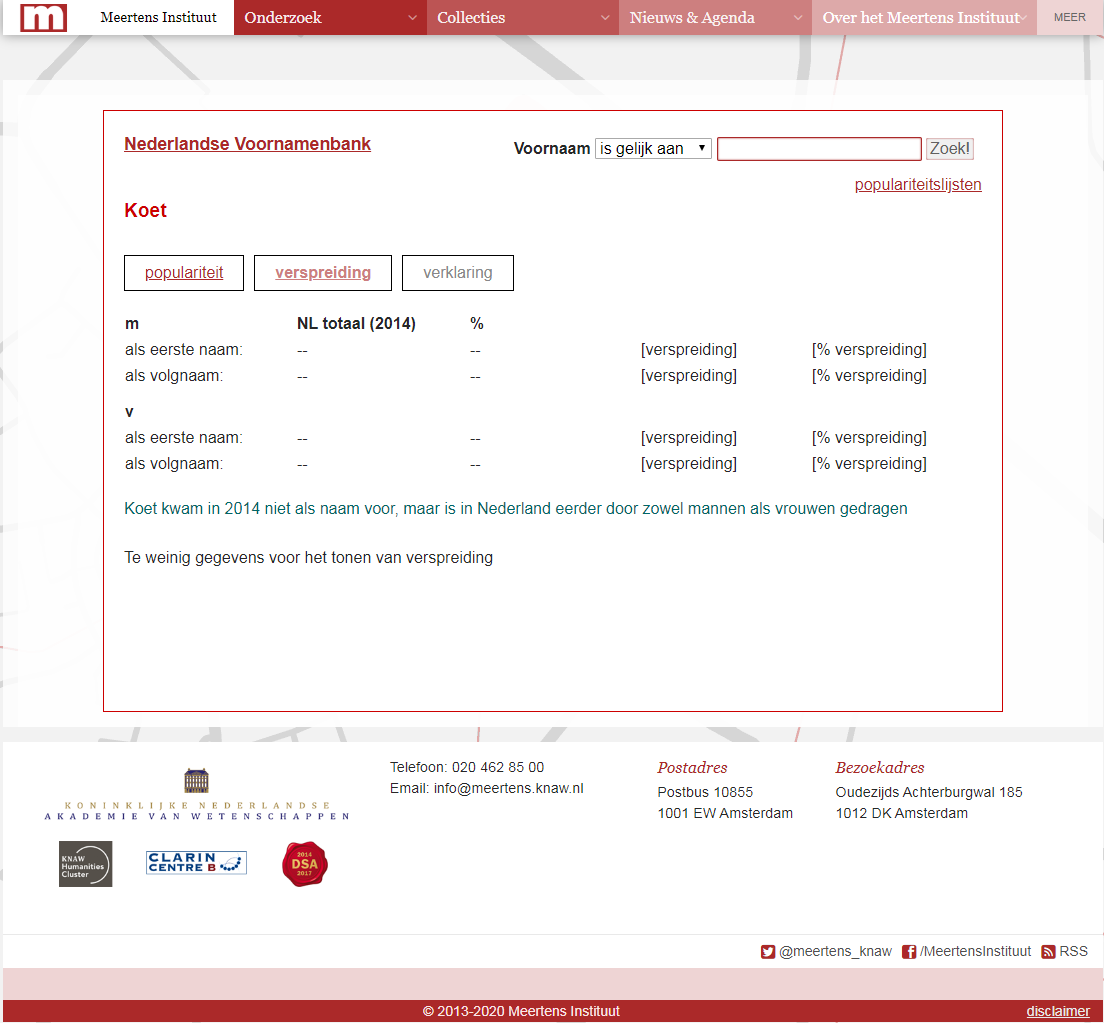Expand the Over het Meertens Instituut chevron
This screenshot has height=1023, width=1104.
coord(1023,18)
